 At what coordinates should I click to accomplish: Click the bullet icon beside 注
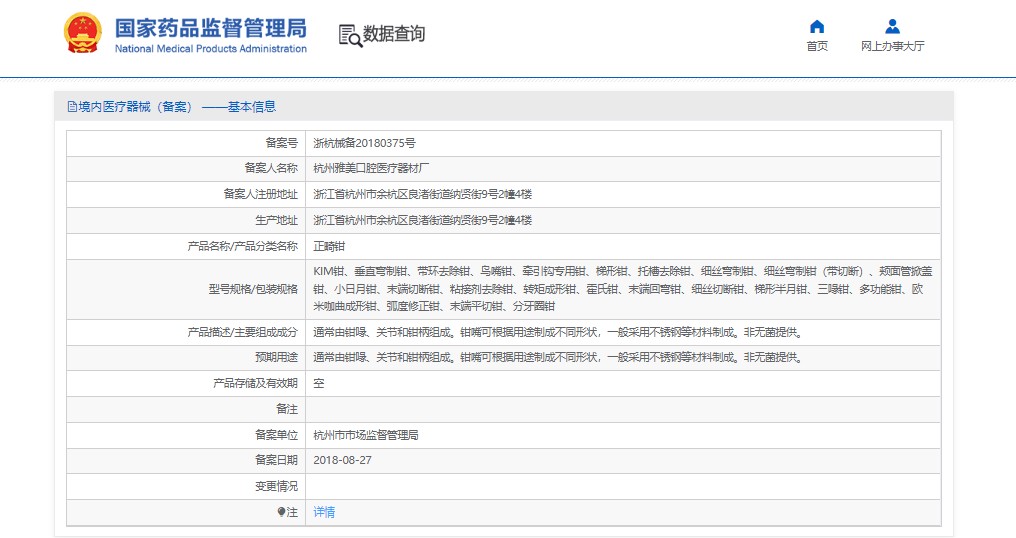282,512
